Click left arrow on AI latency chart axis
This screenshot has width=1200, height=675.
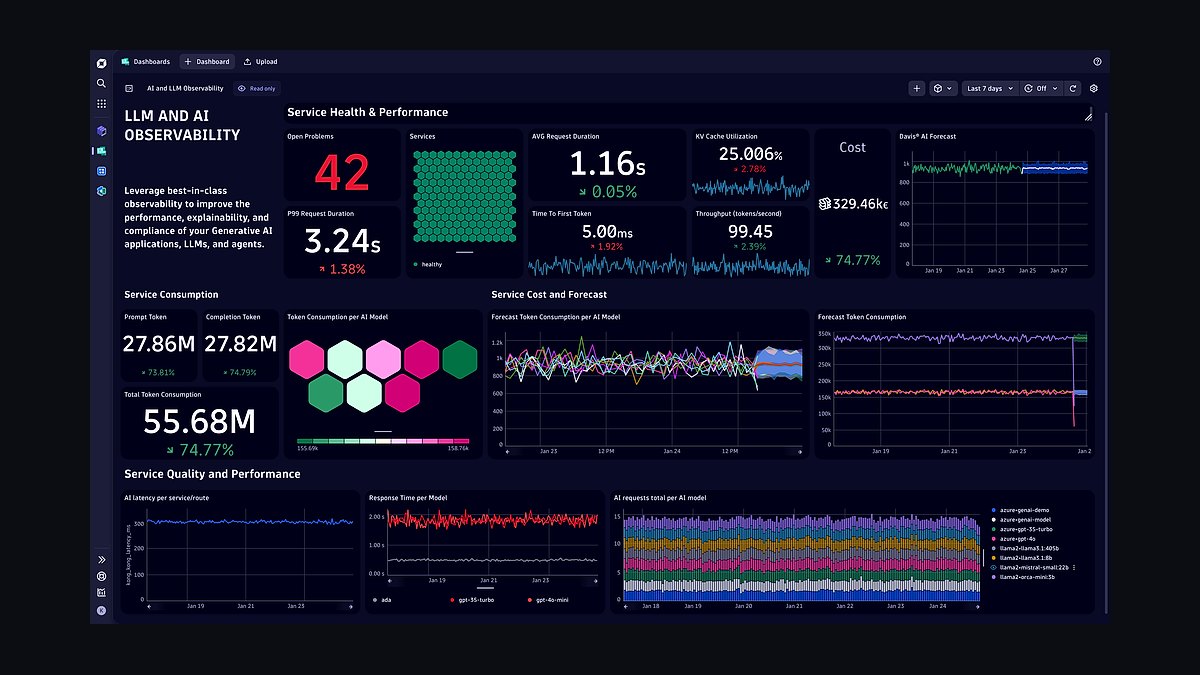point(149,606)
